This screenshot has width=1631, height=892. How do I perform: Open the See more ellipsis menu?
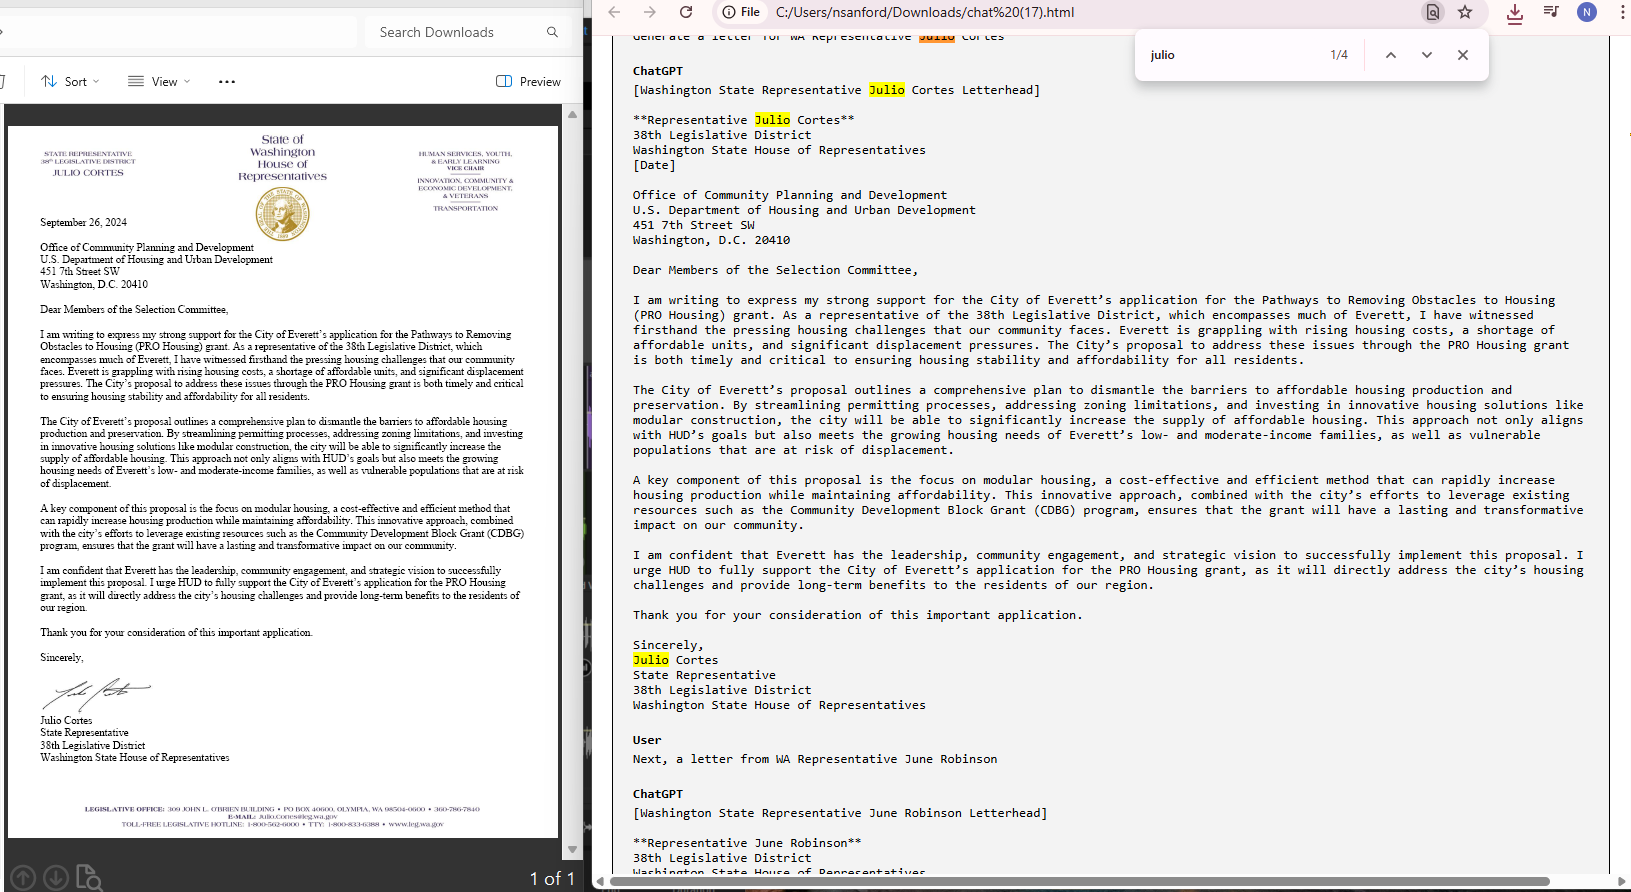coord(227,81)
